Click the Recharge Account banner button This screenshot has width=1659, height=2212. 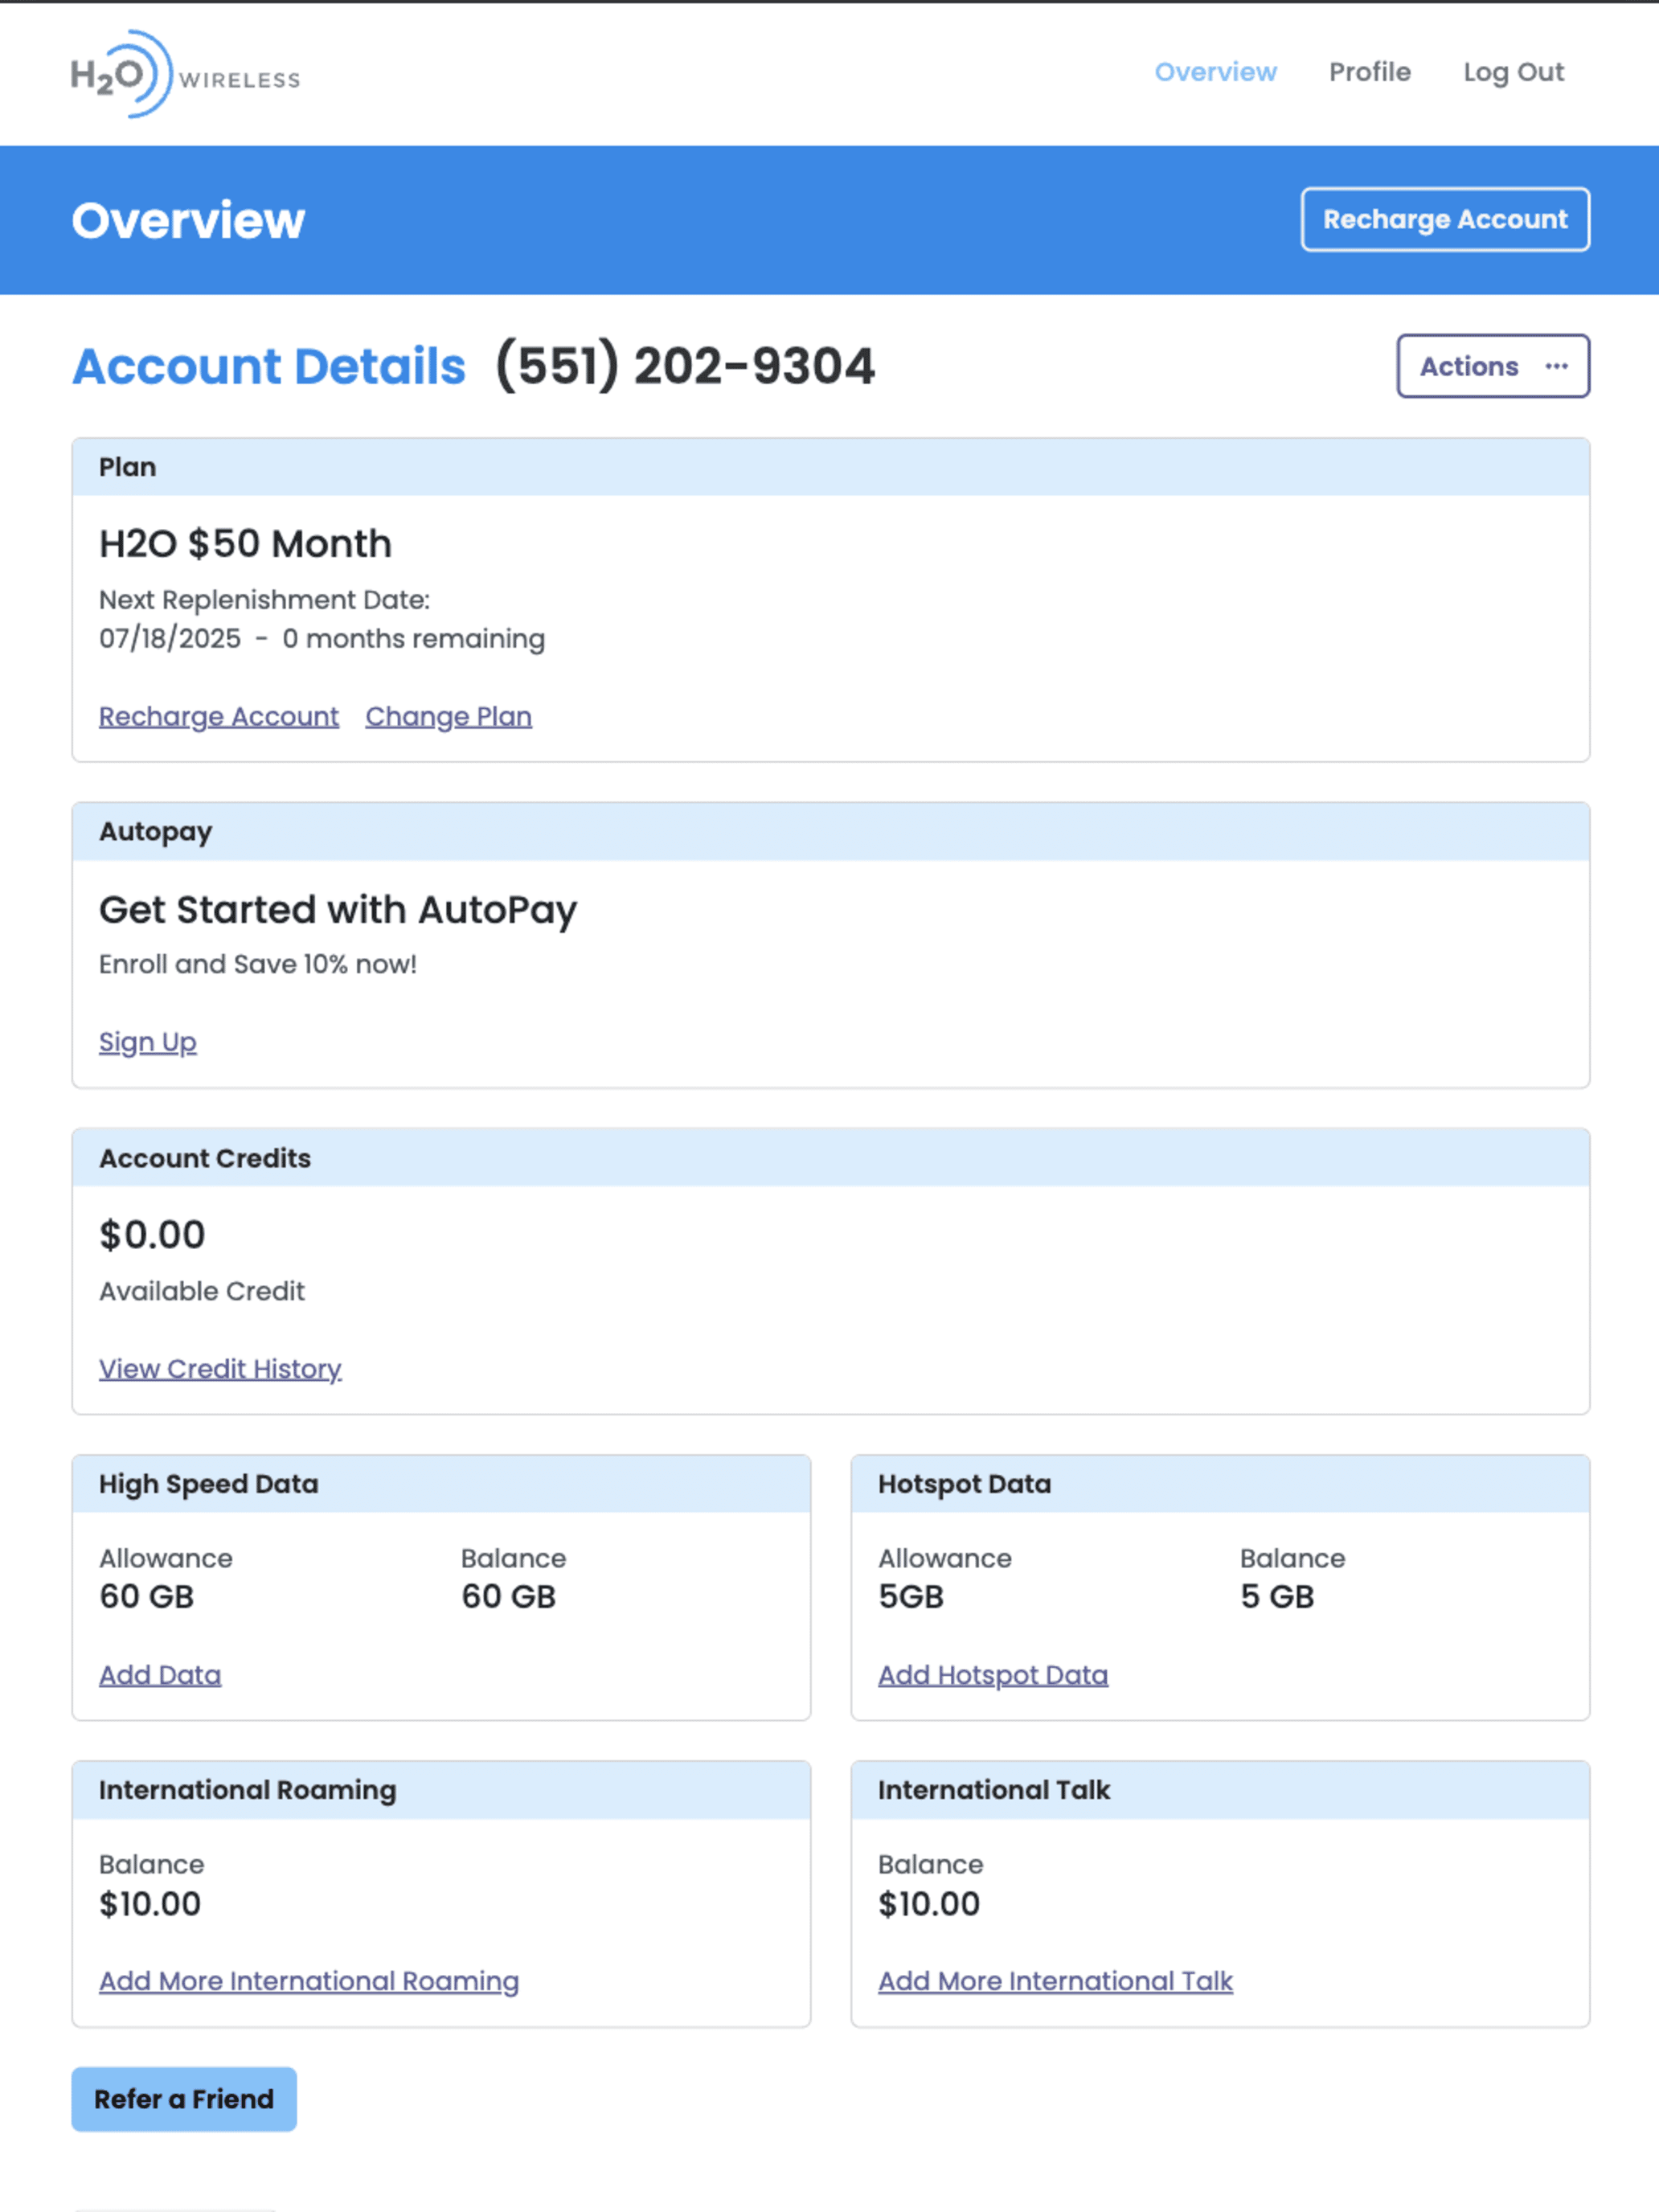pyautogui.click(x=1445, y=219)
